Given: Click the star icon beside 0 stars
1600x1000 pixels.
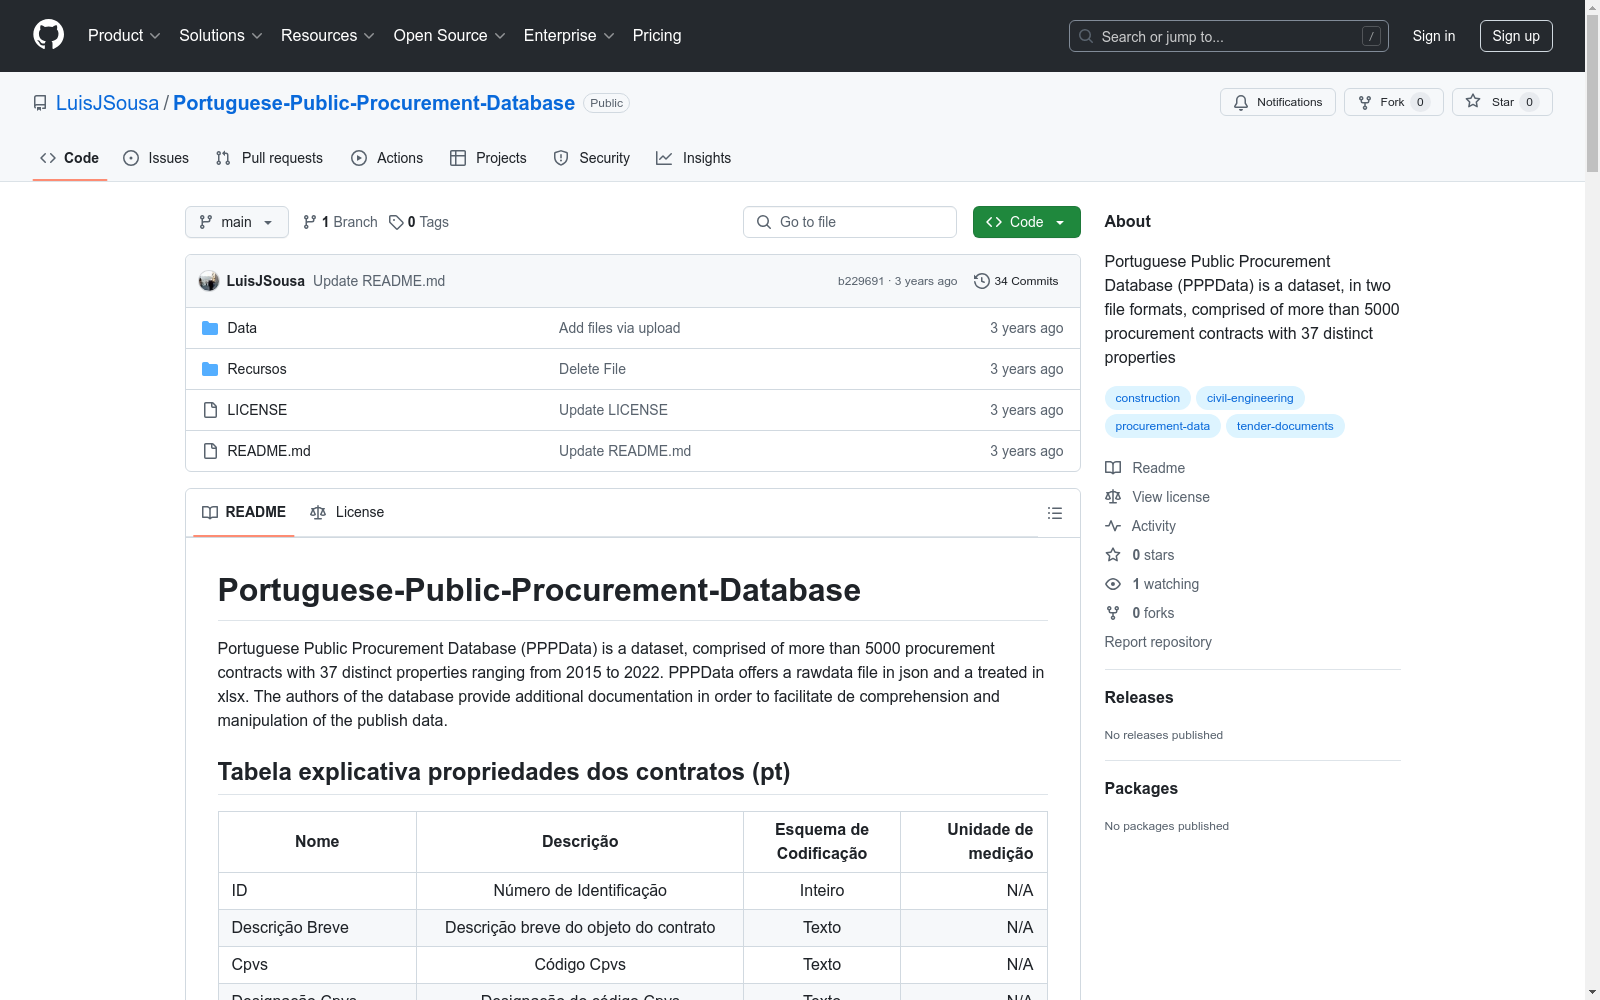Looking at the screenshot, I should 1113,555.
